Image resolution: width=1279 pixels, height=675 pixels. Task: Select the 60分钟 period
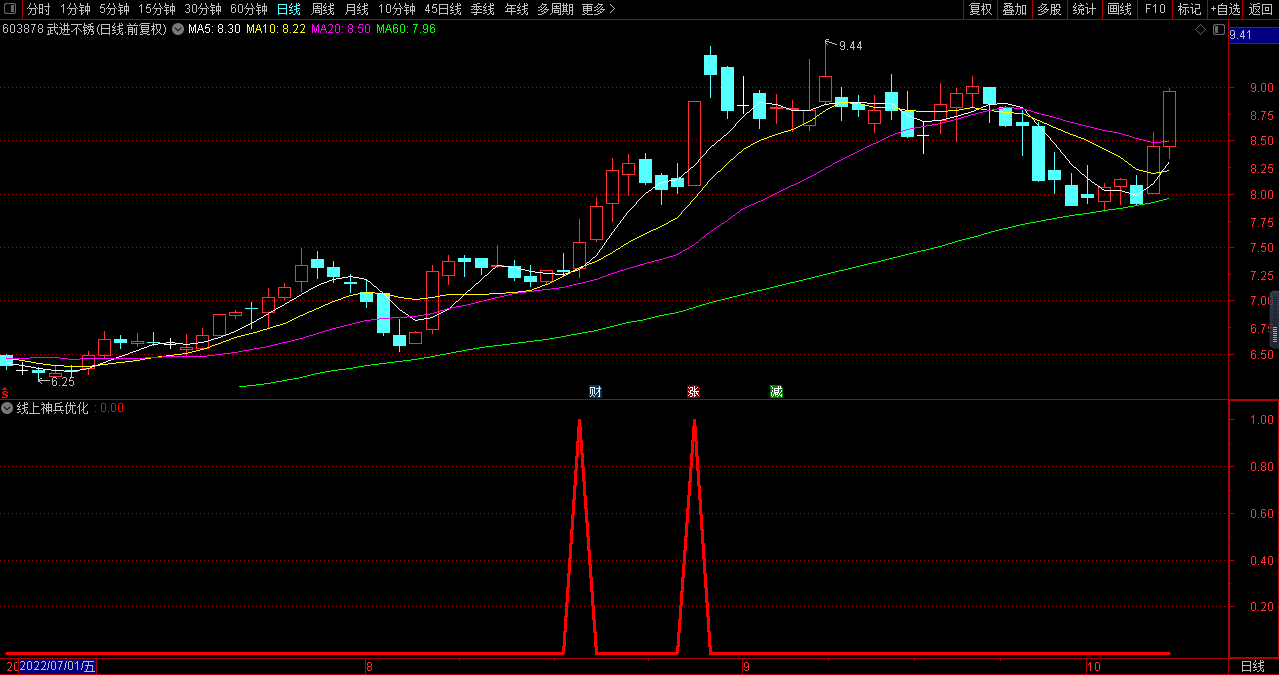(x=249, y=9)
